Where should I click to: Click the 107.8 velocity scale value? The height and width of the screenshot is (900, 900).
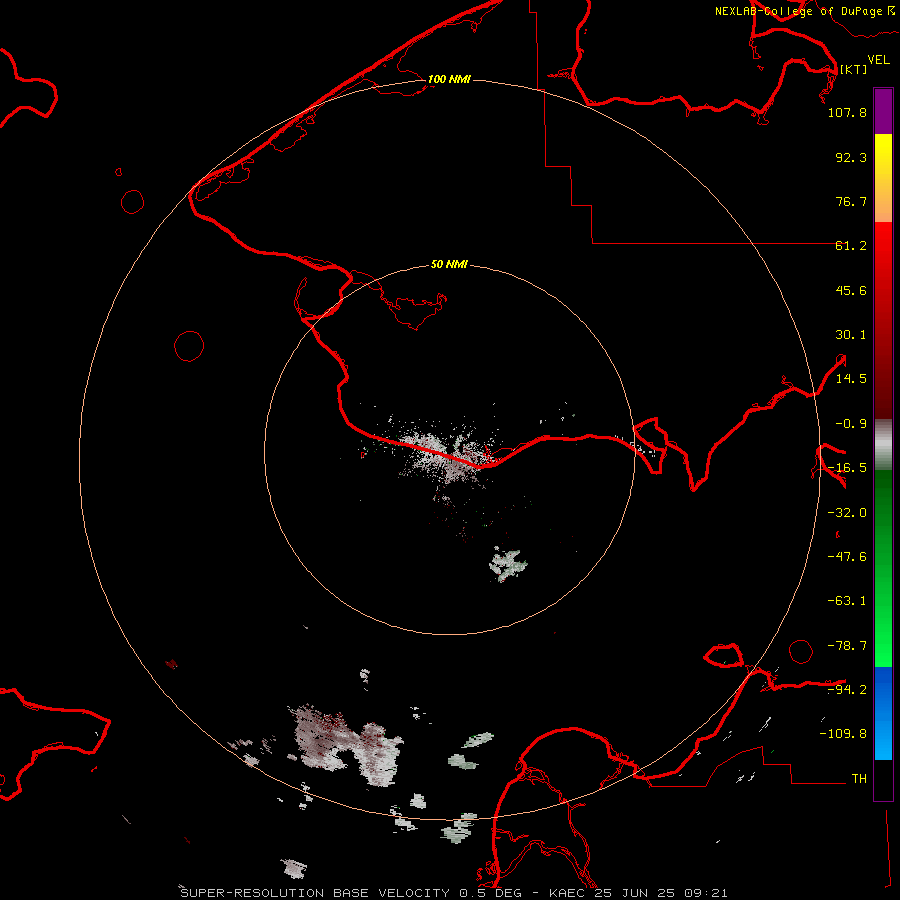coord(847,112)
